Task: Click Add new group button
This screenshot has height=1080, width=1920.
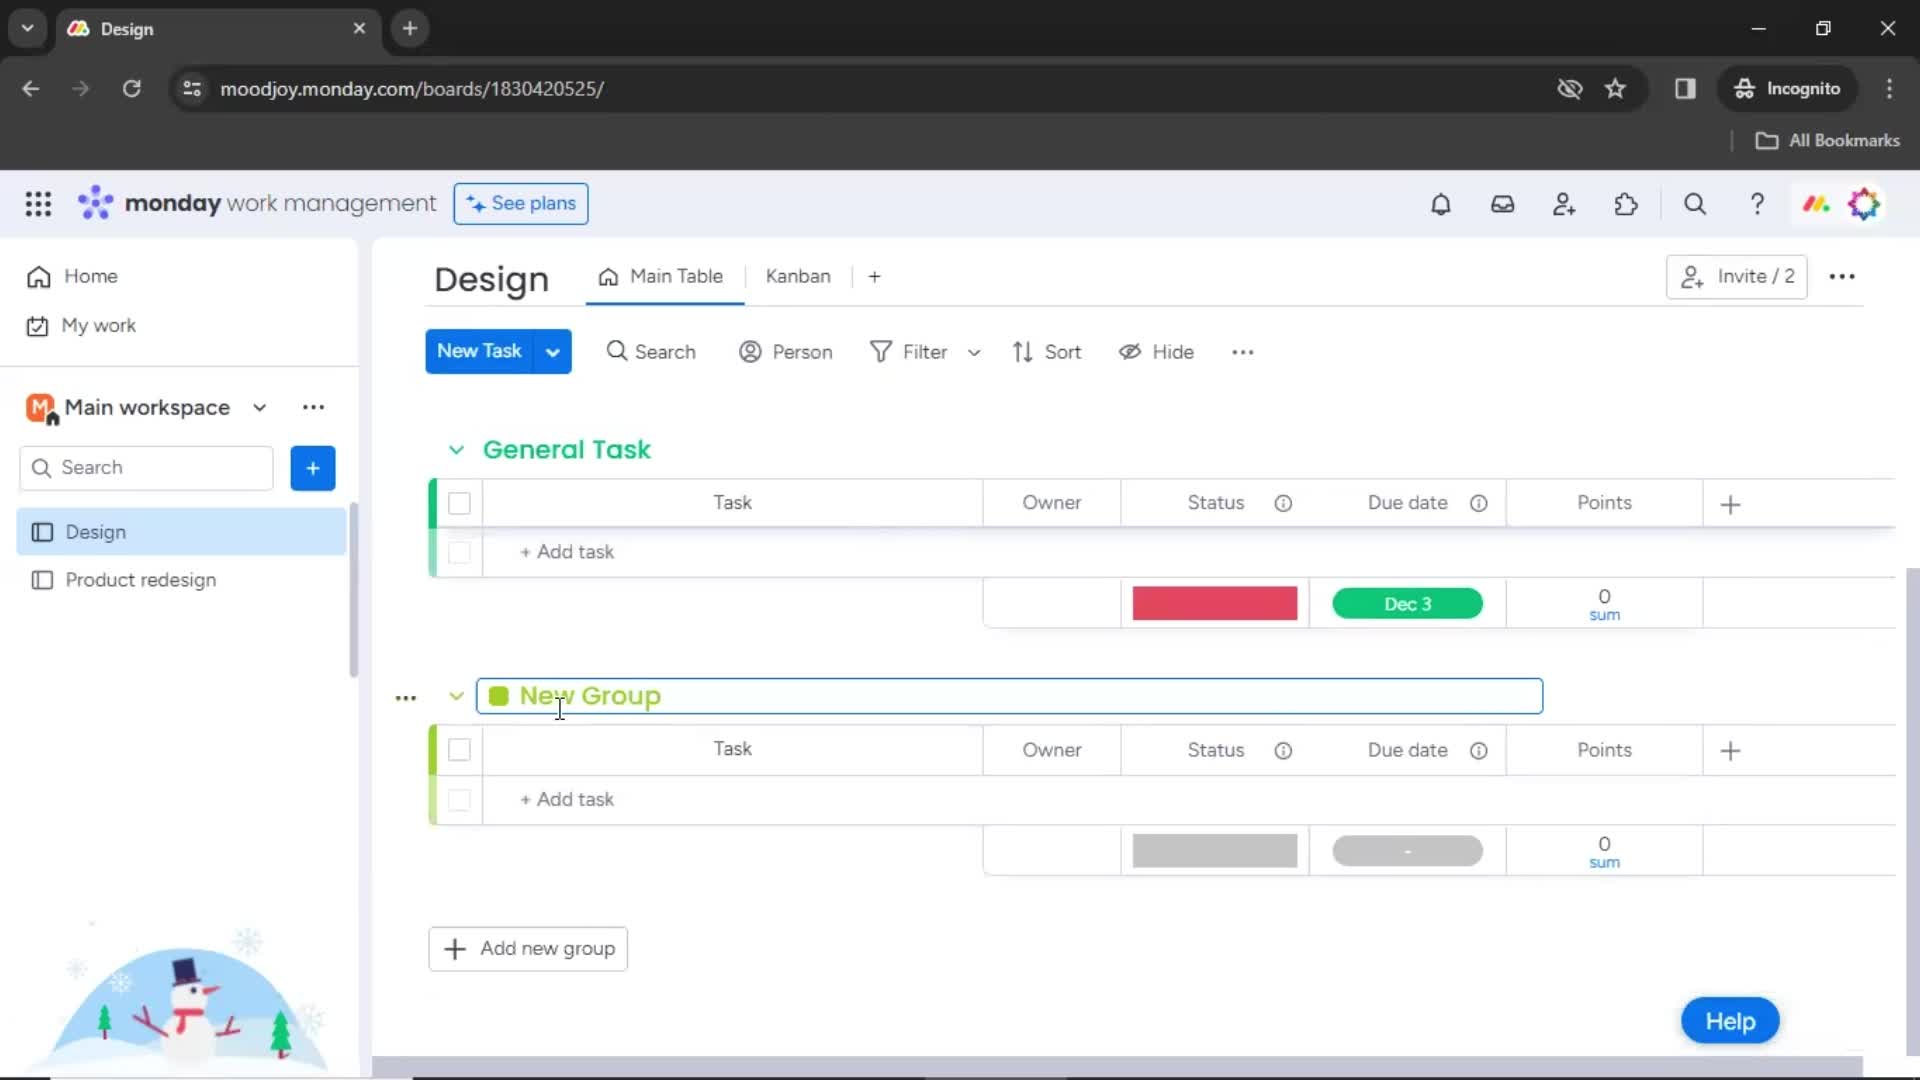Action: [x=528, y=949]
